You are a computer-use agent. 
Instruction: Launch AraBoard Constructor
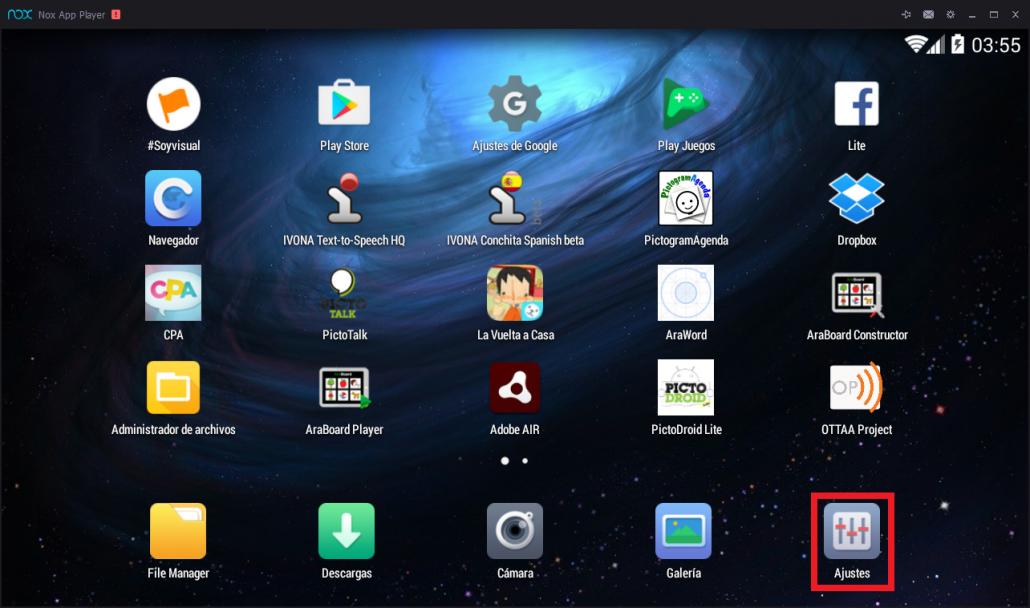[x=857, y=295]
